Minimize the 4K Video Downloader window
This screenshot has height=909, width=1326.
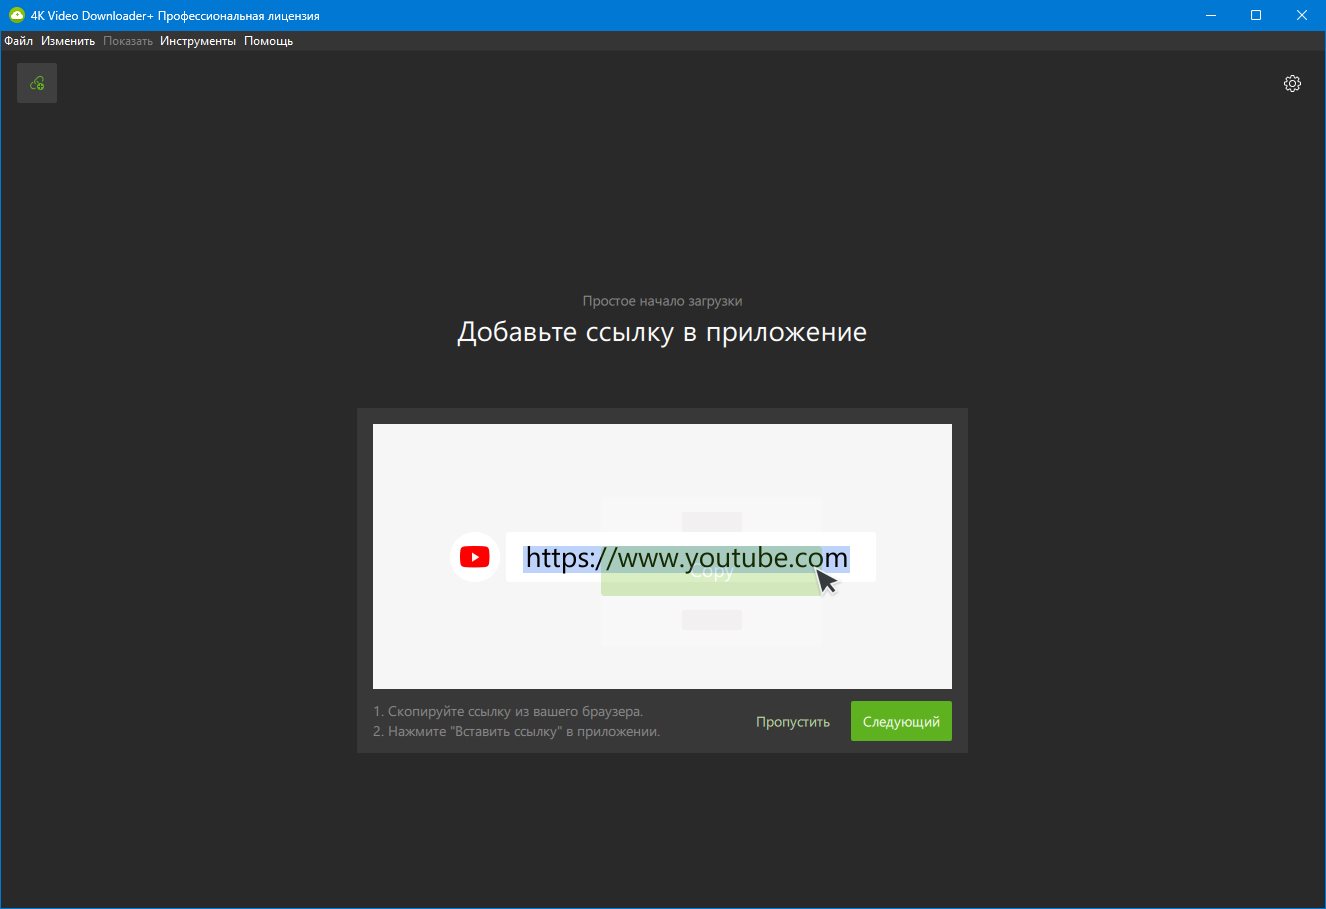1211,15
